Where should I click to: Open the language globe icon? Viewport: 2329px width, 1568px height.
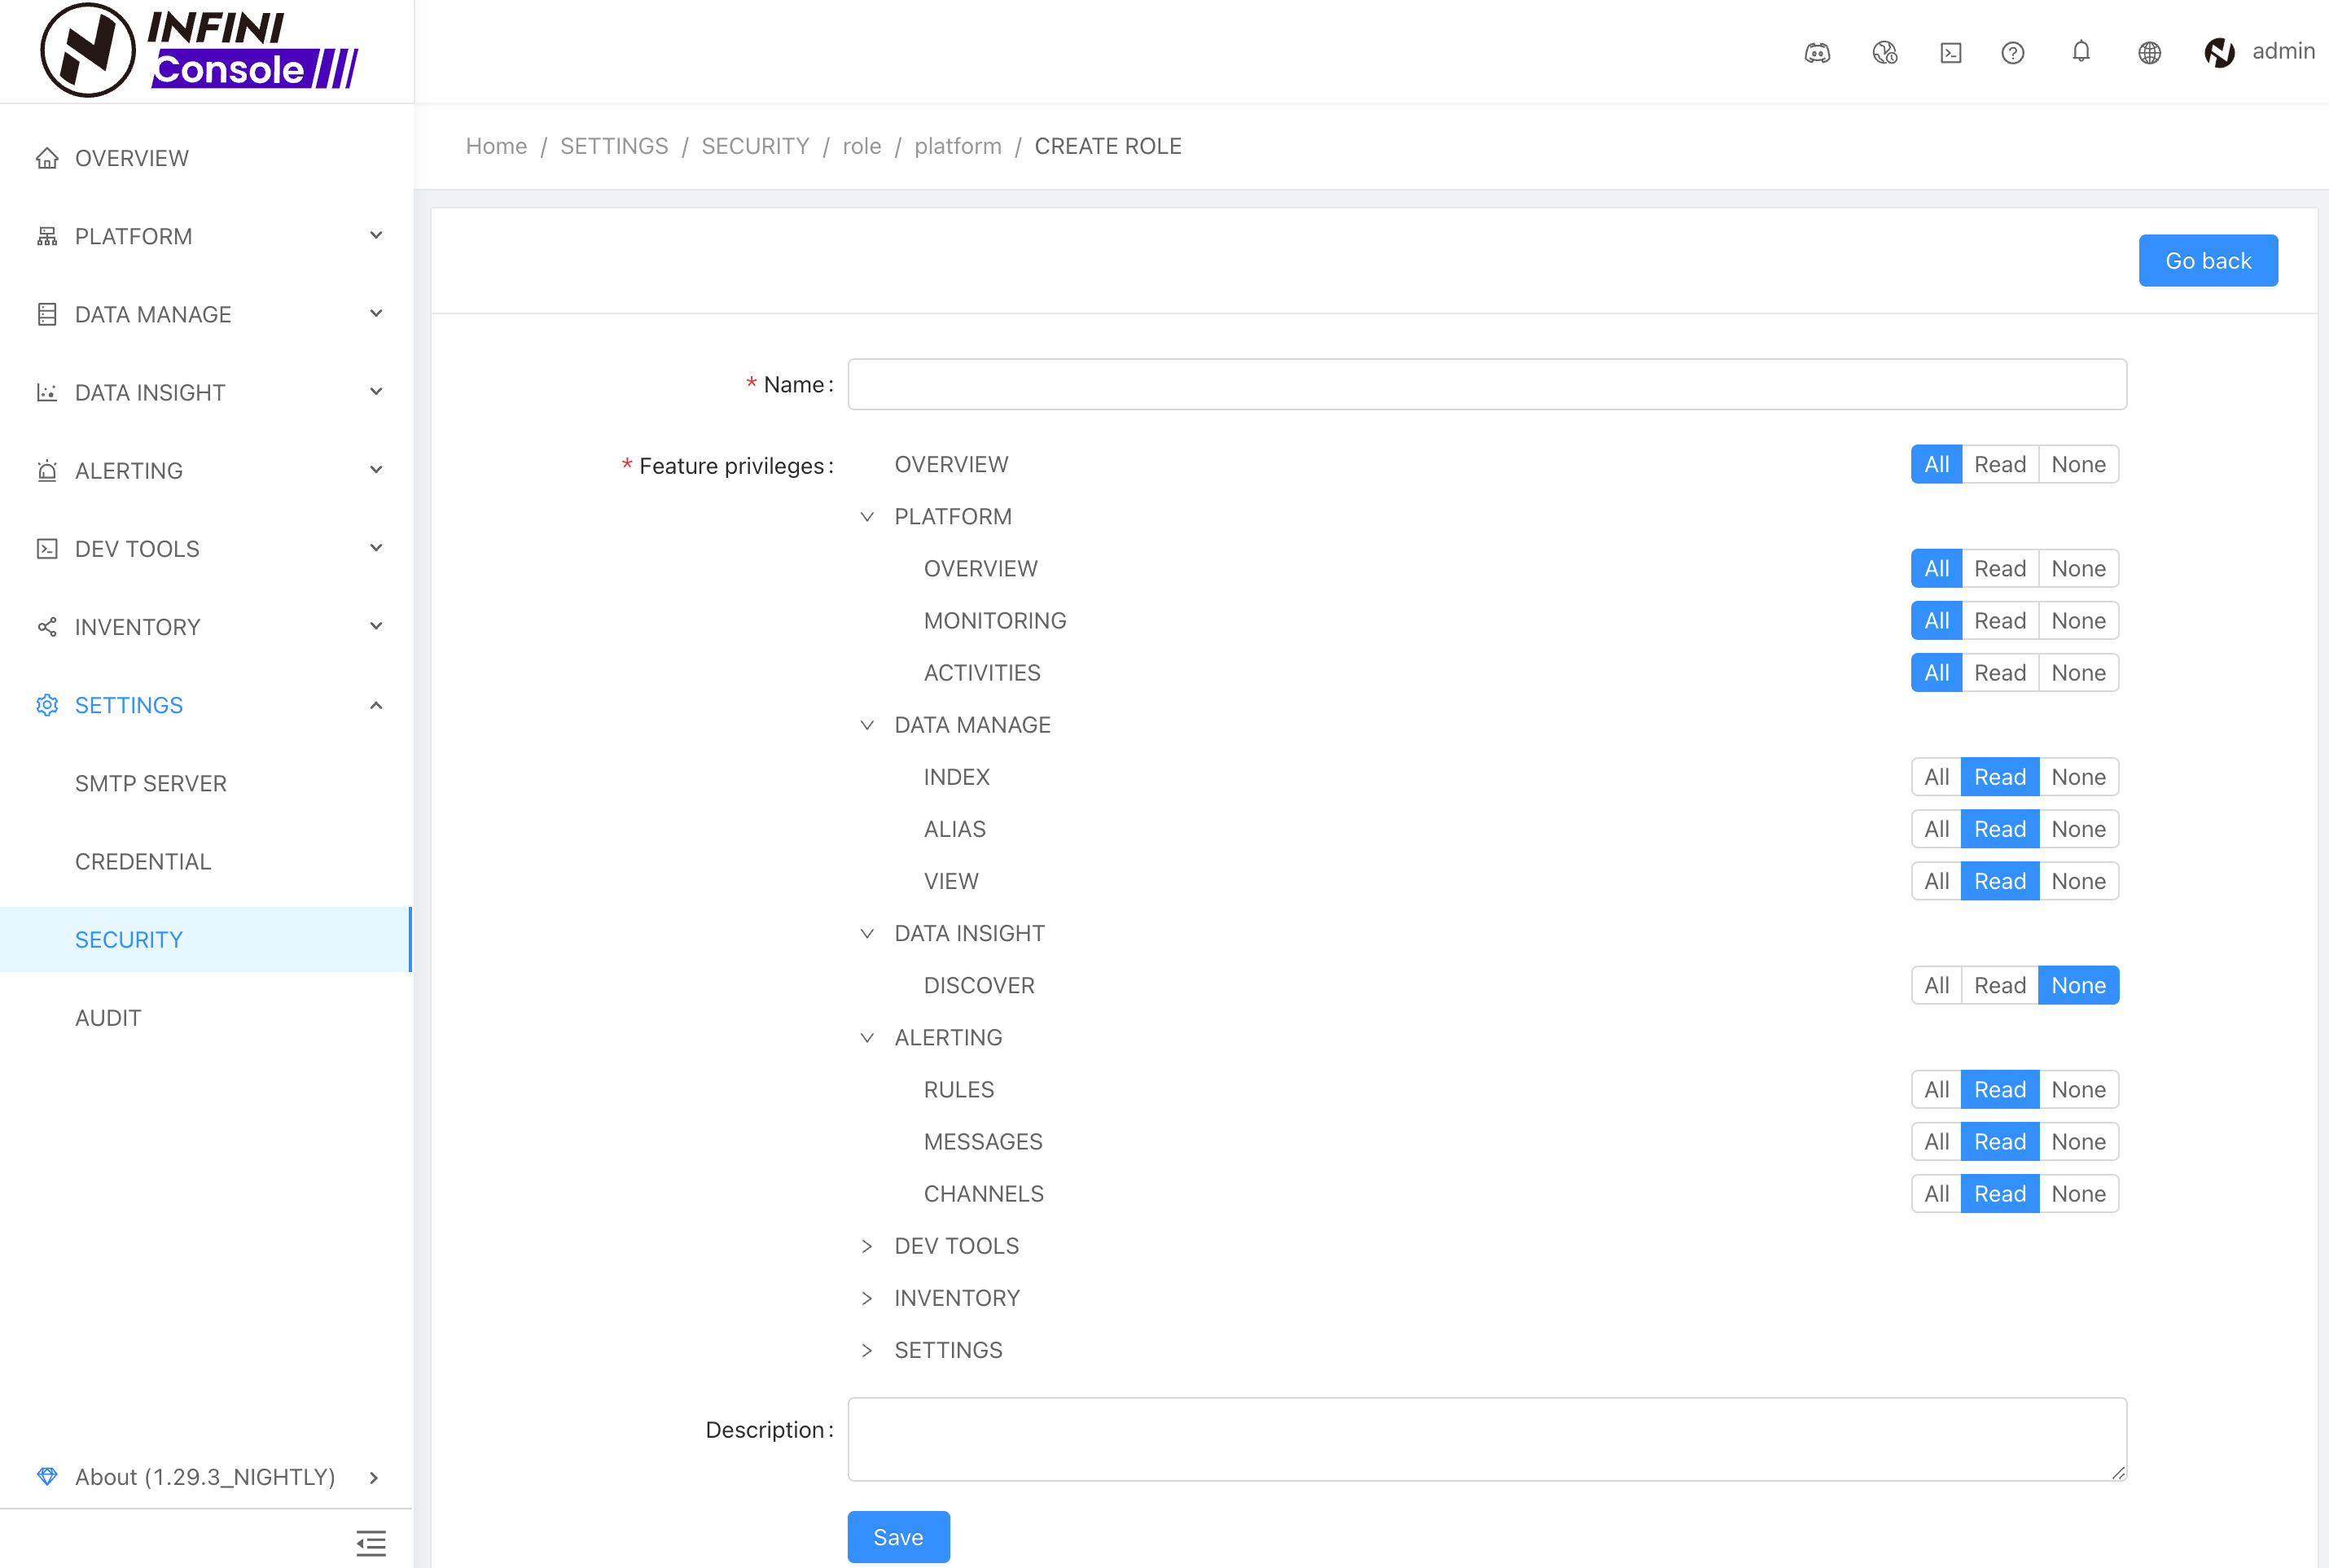(x=2149, y=52)
